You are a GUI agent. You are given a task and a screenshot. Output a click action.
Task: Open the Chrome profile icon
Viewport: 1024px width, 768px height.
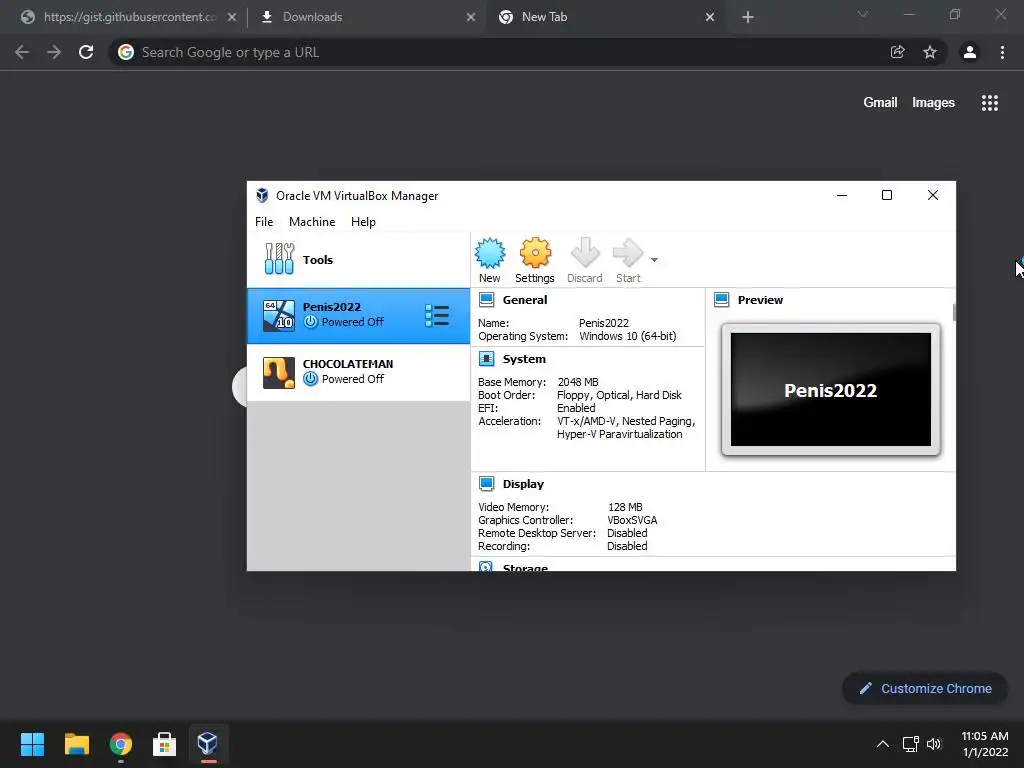970,52
